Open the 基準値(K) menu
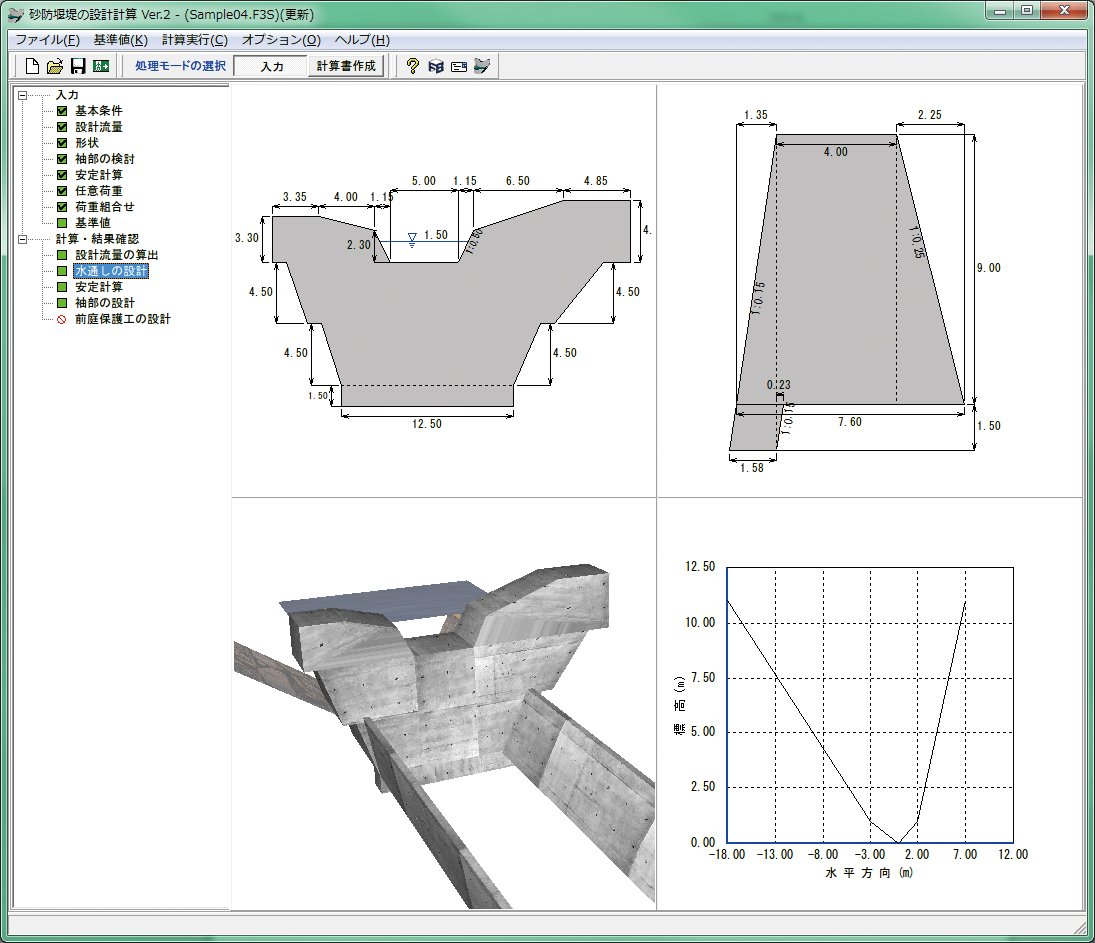This screenshot has width=1095, height=943. pyautogui.click(x=121, y=40)
